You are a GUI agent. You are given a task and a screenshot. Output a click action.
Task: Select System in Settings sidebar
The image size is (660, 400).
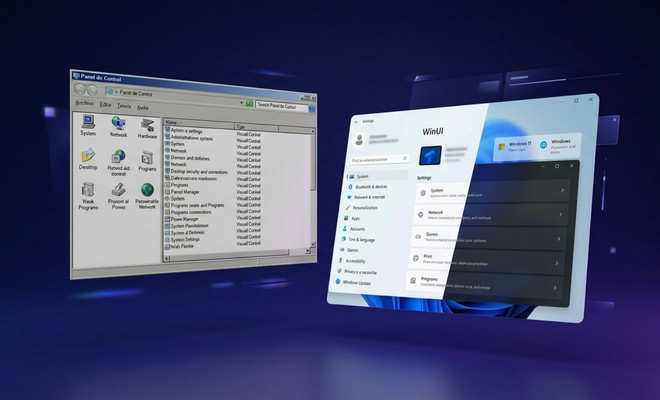click(x=377, y=176)
